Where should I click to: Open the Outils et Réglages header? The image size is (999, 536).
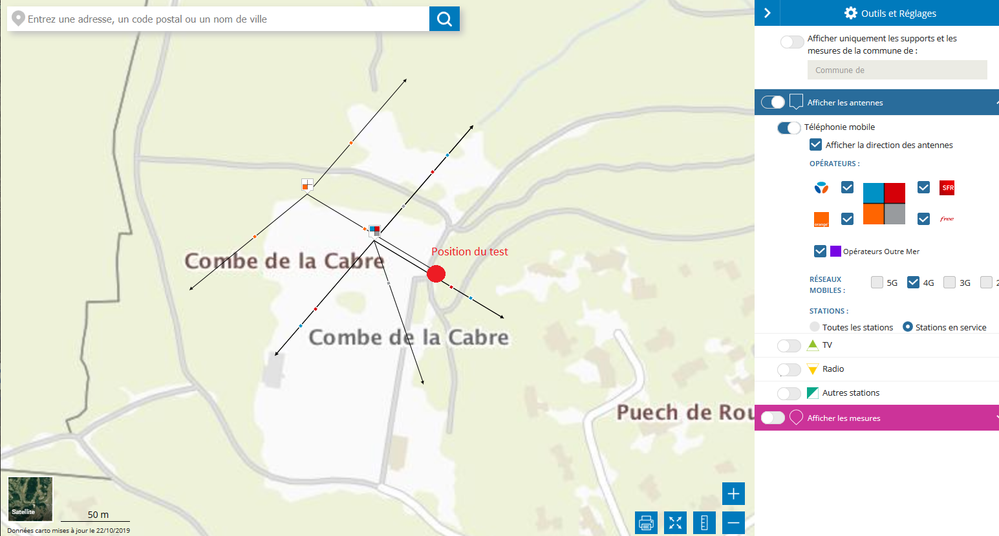[x=889, y=13]
